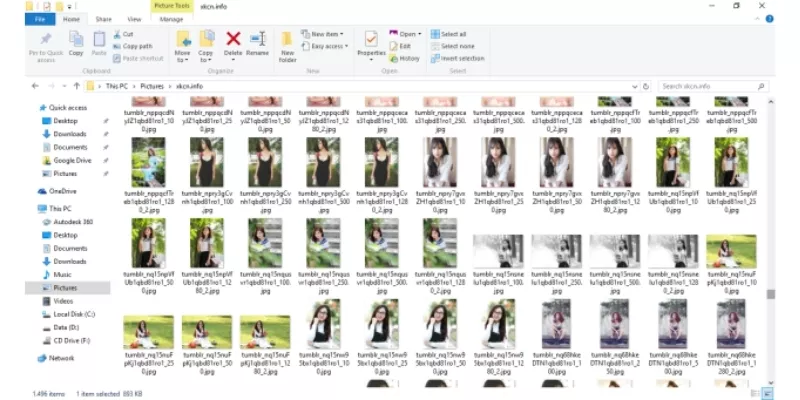Click the search magnifier icon
The height and width of the screenshot is (400, 800).
pyautogui.click(x=761, y=86)
